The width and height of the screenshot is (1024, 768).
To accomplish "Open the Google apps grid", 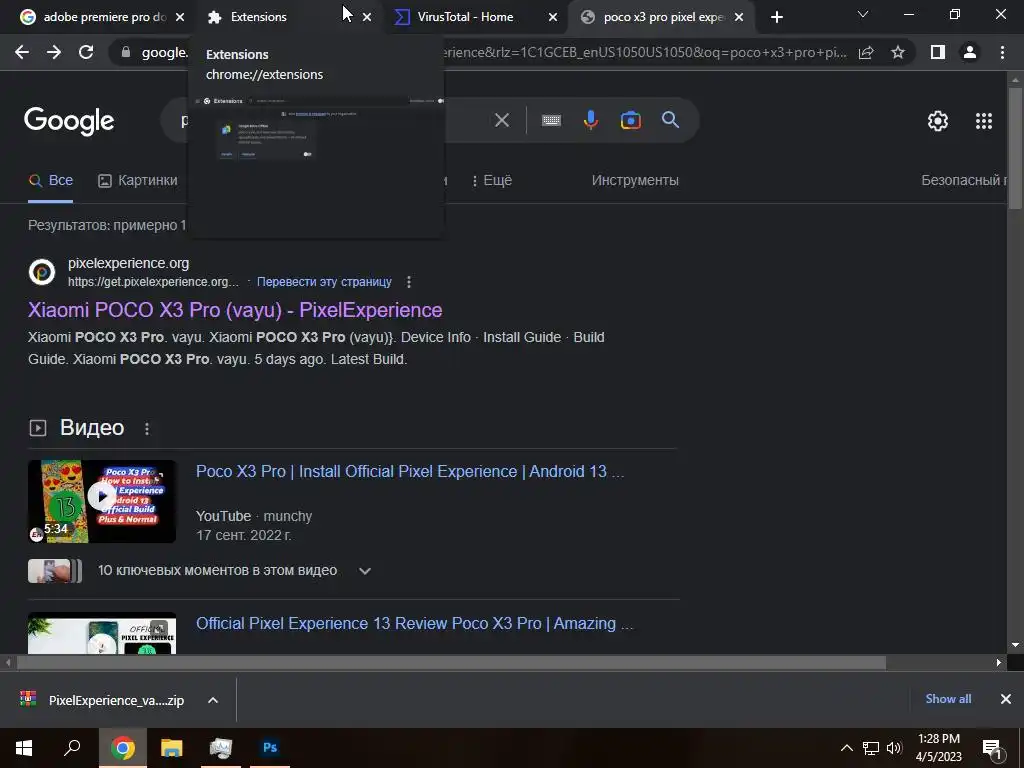I will pos(984,121).
